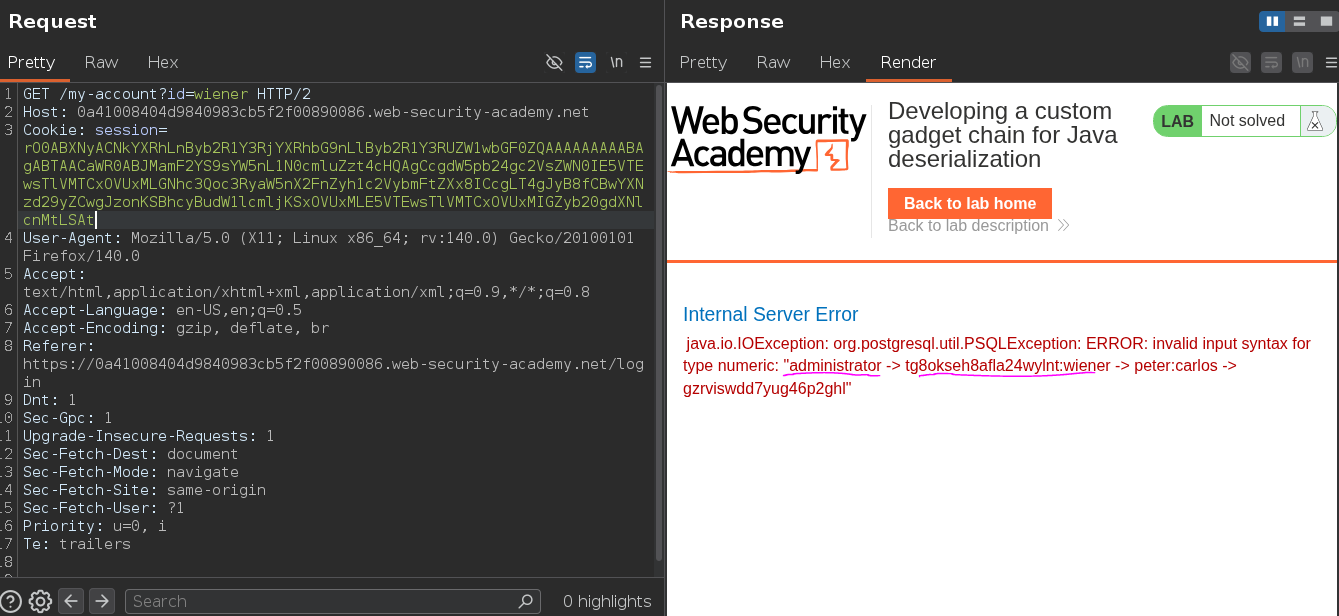Click the Sec-Fetch-Mode: navigate line

pyautogui.click(x=131, y=472)
